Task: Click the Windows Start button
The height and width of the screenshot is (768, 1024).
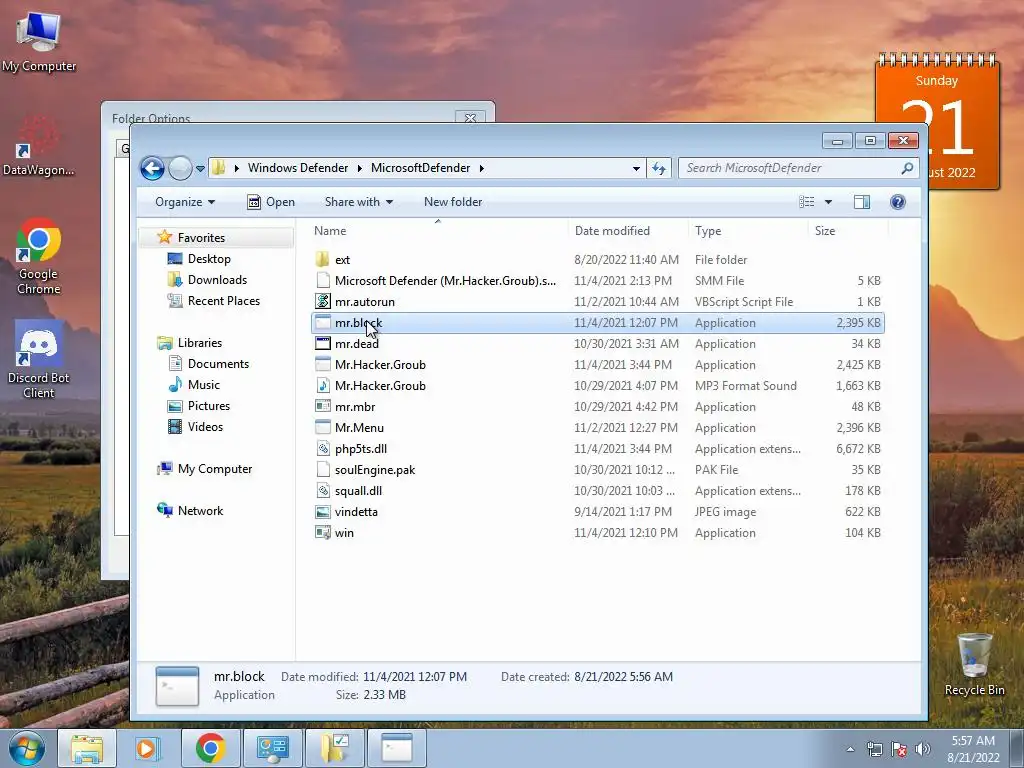Action: click(x=27, y=748)
